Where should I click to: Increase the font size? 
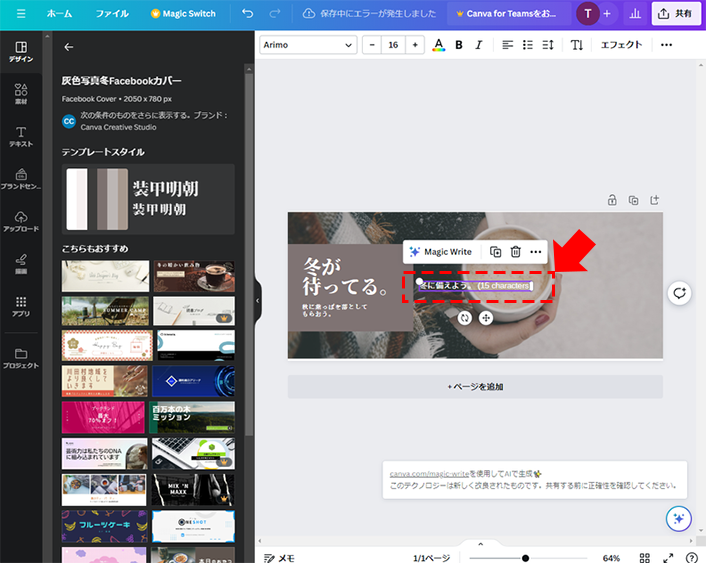pos(415,45)
